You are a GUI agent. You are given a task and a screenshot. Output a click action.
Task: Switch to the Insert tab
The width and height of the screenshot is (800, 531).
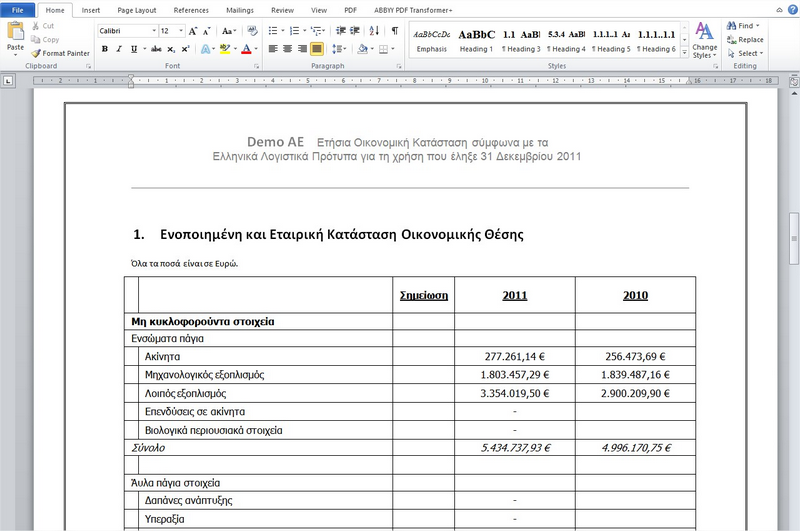click(91, 10)
